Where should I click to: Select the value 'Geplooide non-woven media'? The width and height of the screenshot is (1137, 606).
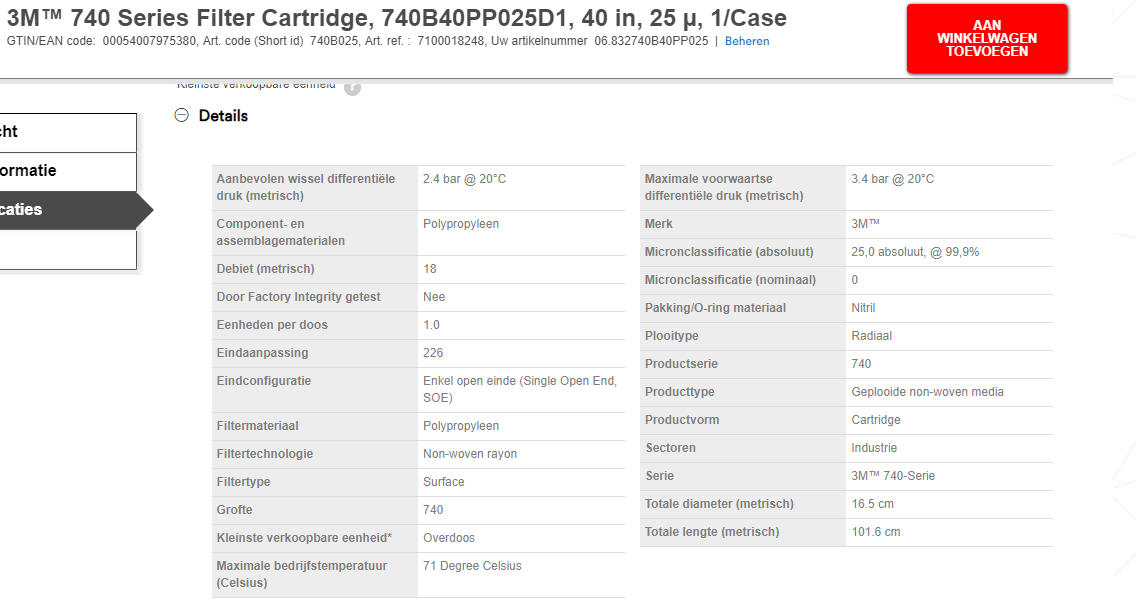[x=927, y=392]
